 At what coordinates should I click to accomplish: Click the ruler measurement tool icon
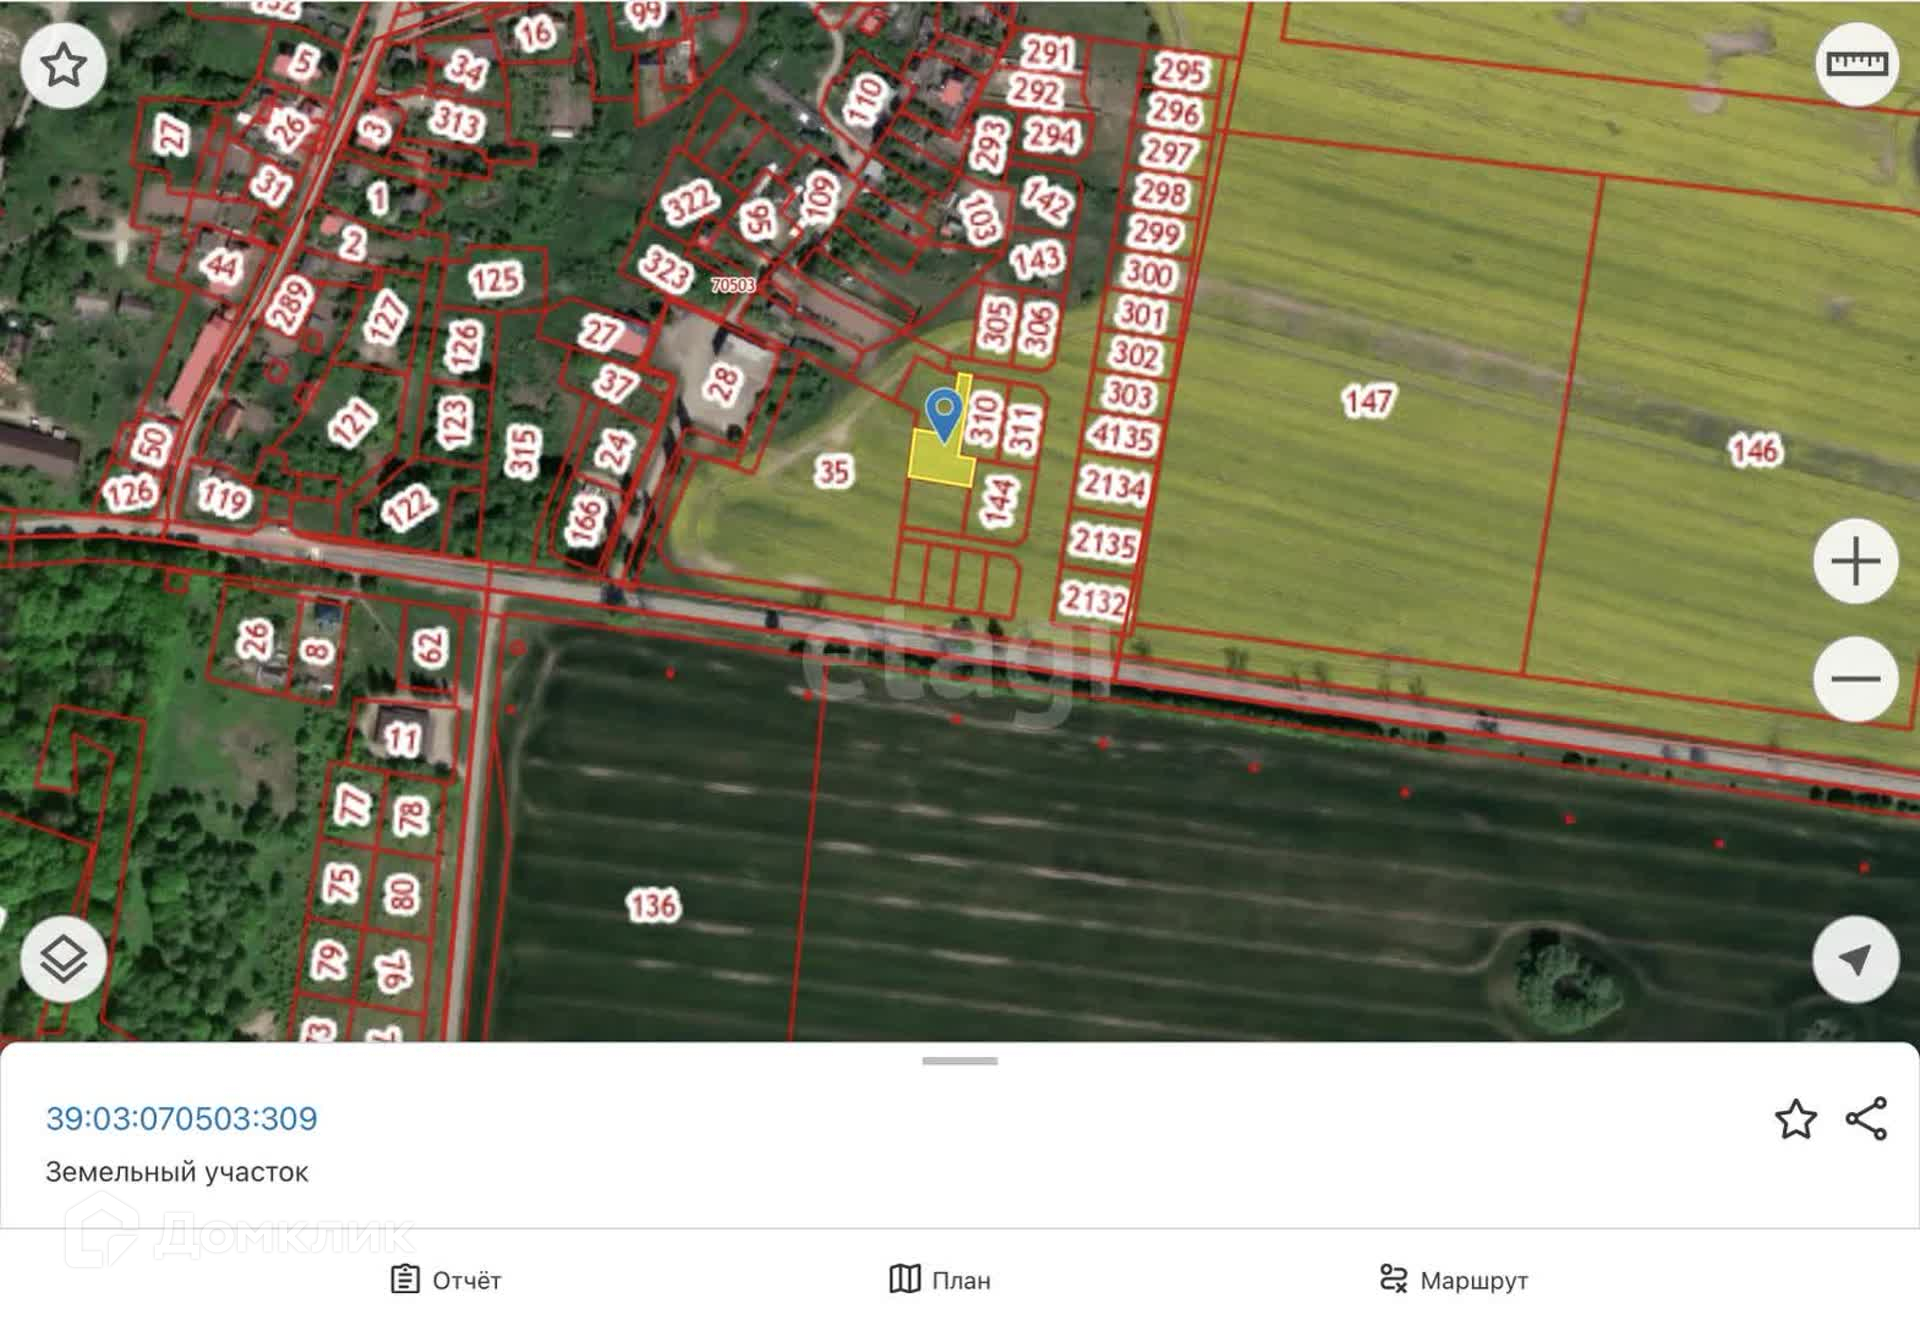point(1856,65)
